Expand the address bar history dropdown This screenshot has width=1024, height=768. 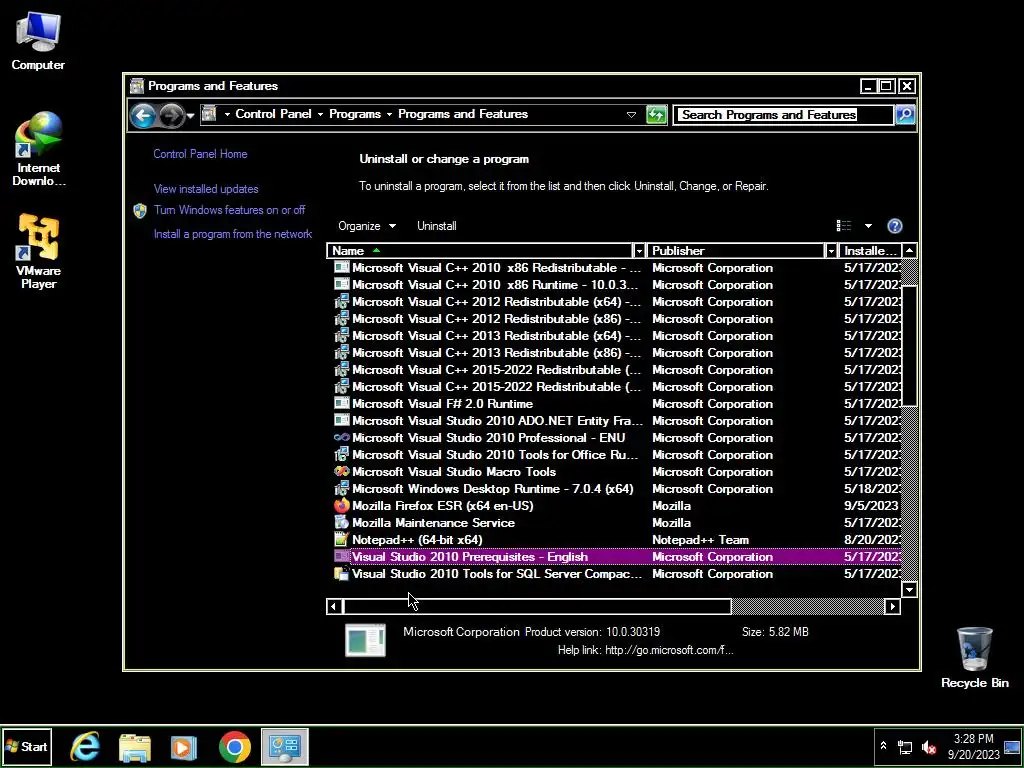click(631, 115)
